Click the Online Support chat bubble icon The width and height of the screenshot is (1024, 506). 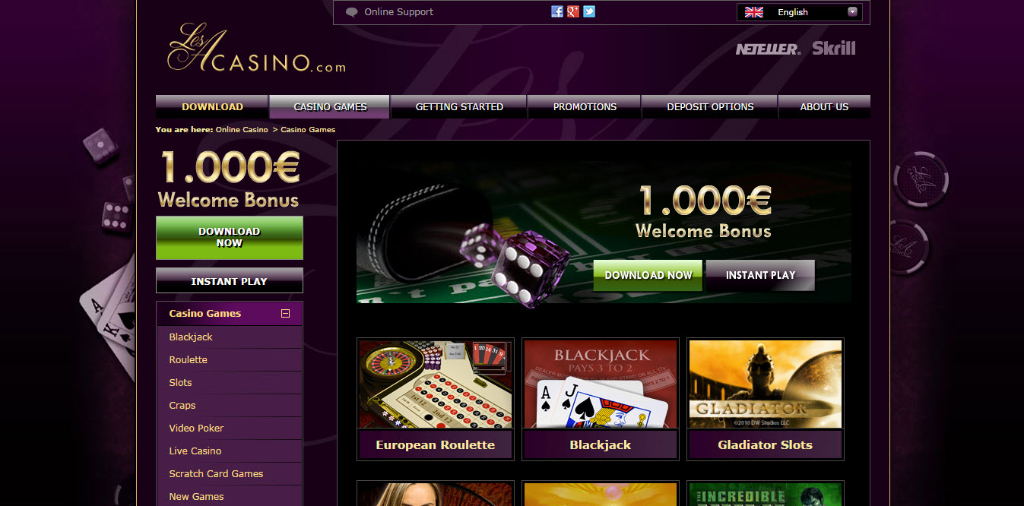[352, 12]
